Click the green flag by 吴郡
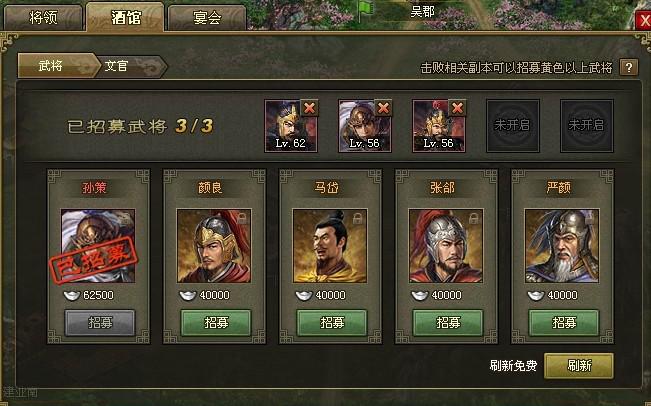Image resolution: width=651 pixels, height=406 pixels. [365, 9]
